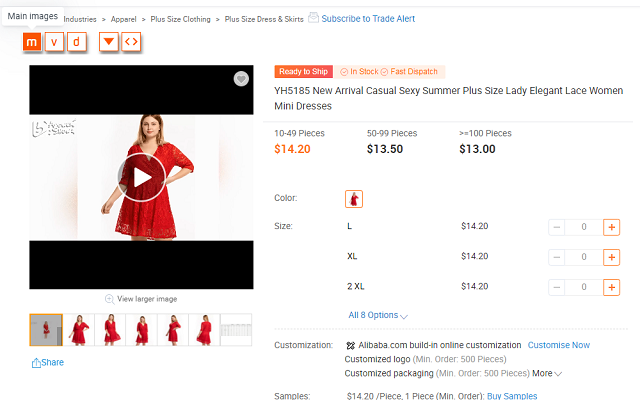Image resolution: width=640 pixels, height=400 pixels.
Task: Click the Share icon link
Action: [47, 362]
